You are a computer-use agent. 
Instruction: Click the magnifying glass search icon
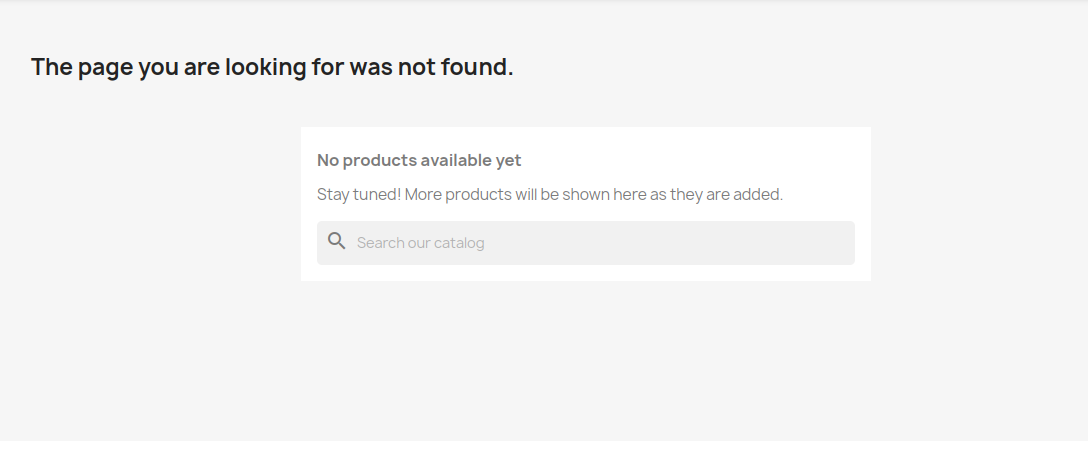[x=337, y=241]
